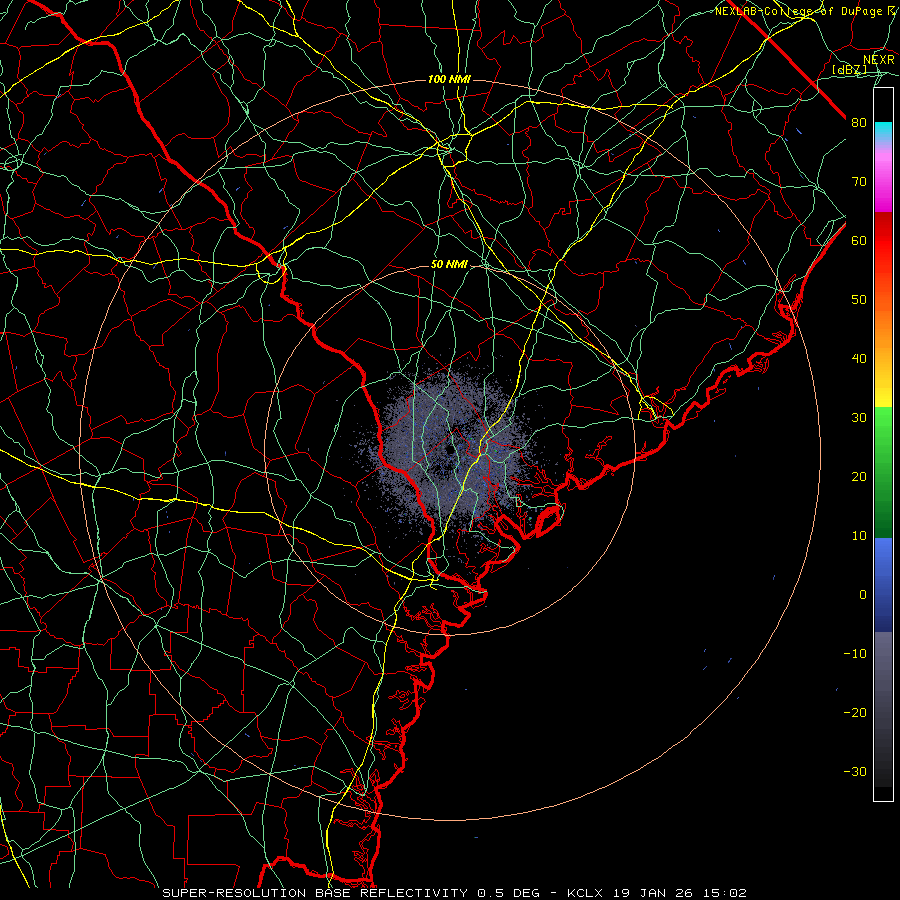Click the KCLX radar site at clutter center
The height and width of the screenshot is (900, 900).
coord(449,450)
